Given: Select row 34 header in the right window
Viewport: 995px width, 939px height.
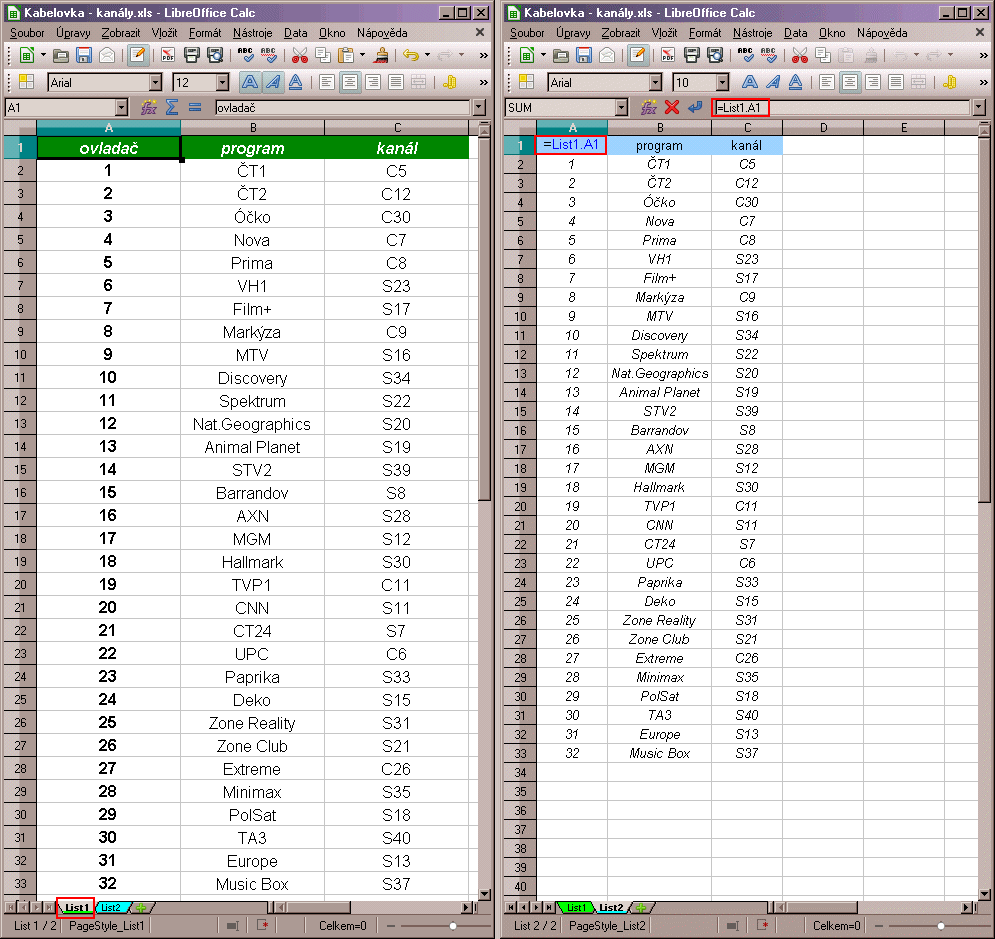Looking at the screenshot, I should (520, 773).
